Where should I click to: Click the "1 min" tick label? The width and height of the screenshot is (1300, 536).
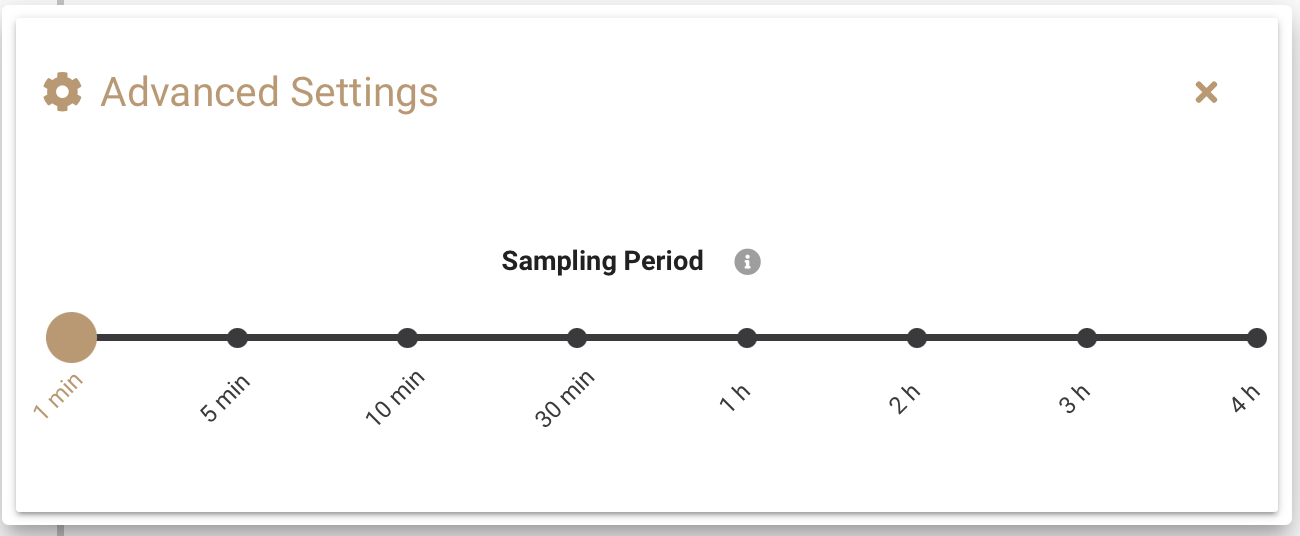57,397
